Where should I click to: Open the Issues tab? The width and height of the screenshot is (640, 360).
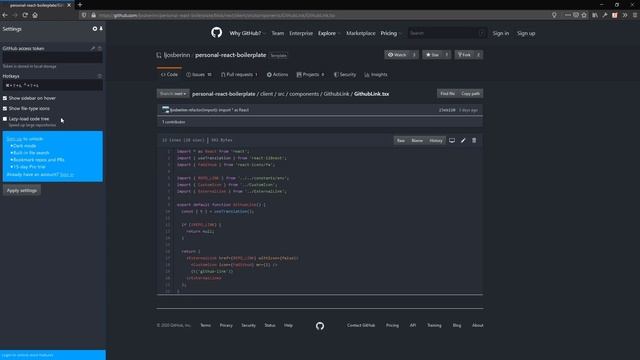pos(199,74)
